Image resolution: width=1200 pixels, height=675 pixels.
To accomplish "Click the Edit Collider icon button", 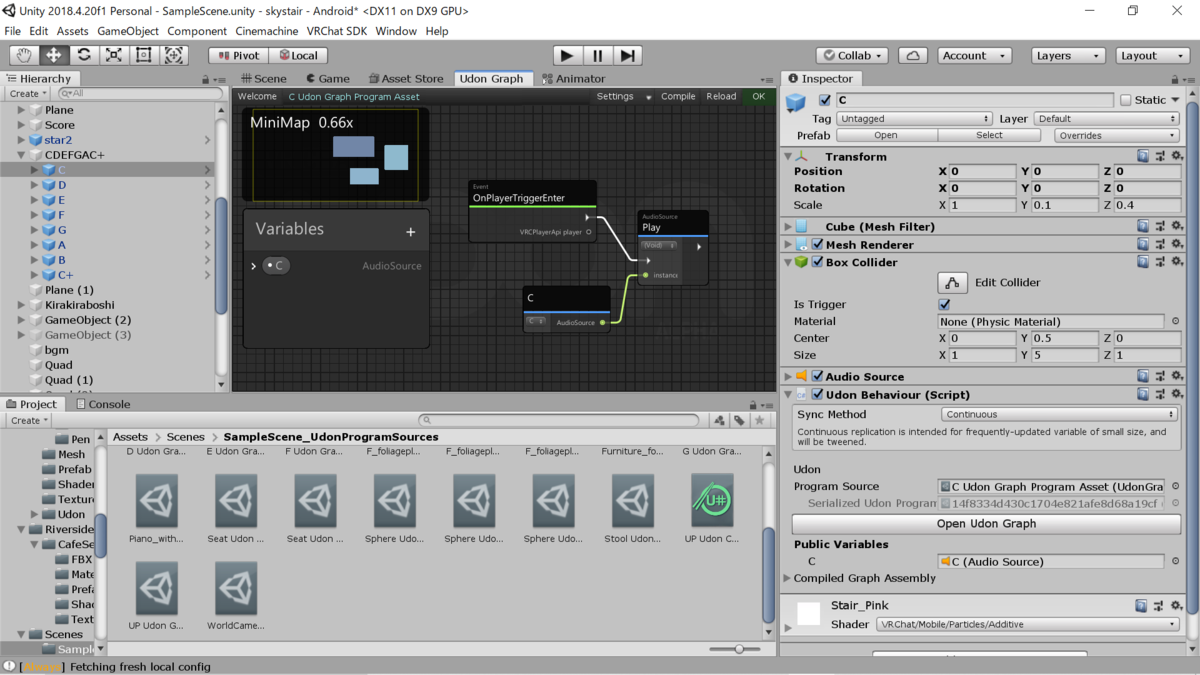I will click(x=952, y=283).
